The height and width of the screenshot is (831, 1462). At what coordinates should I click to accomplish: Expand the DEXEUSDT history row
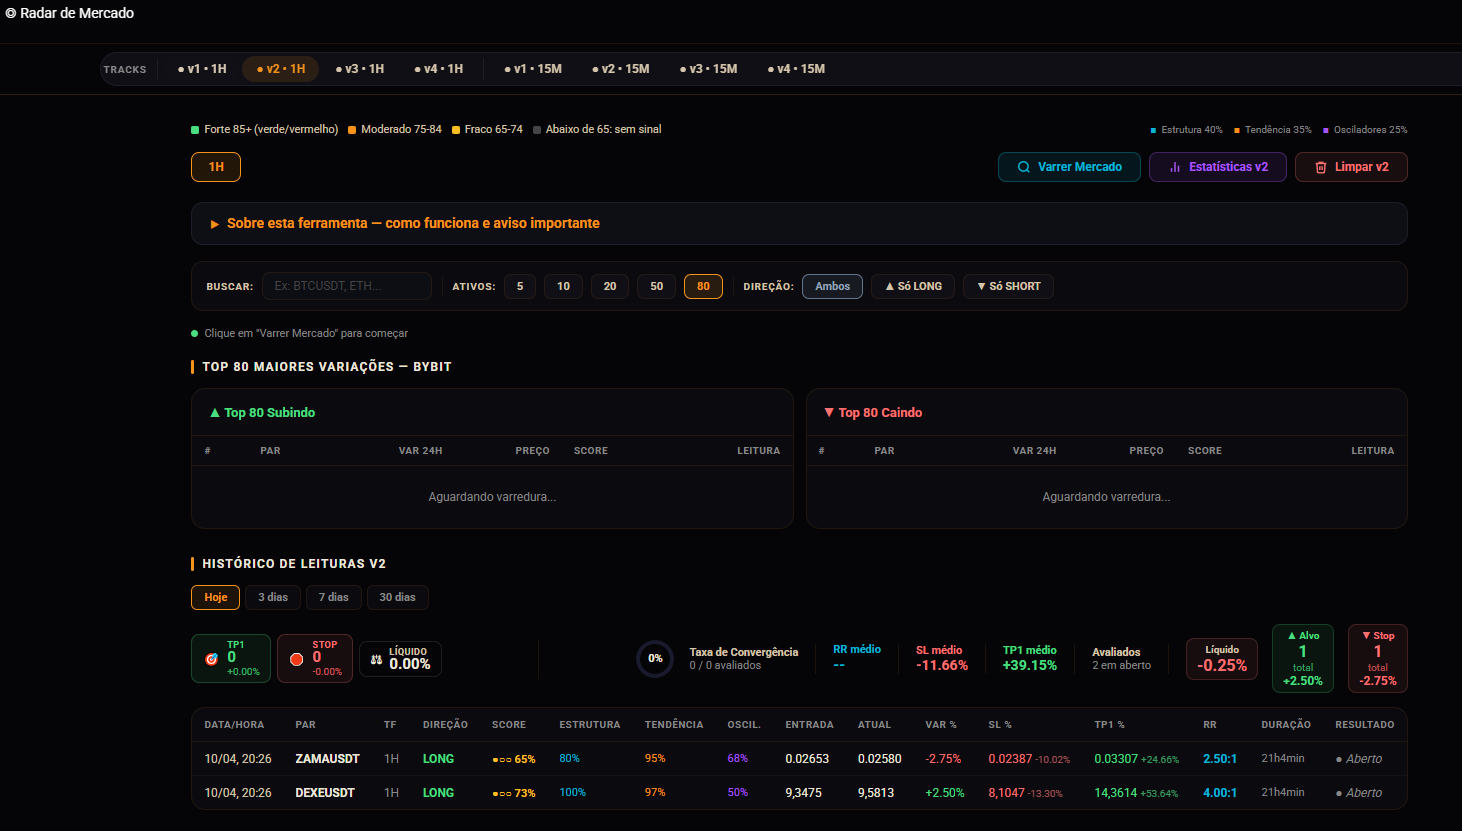click(x=799, y=793)
